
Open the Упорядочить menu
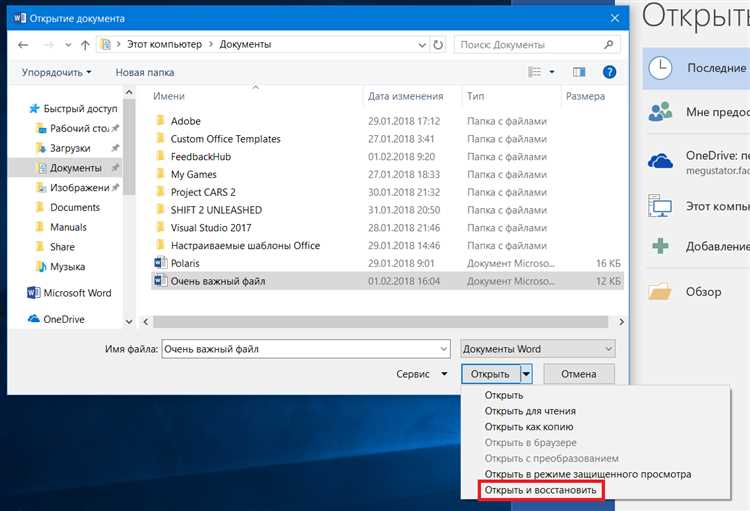[x=56, y=72]
